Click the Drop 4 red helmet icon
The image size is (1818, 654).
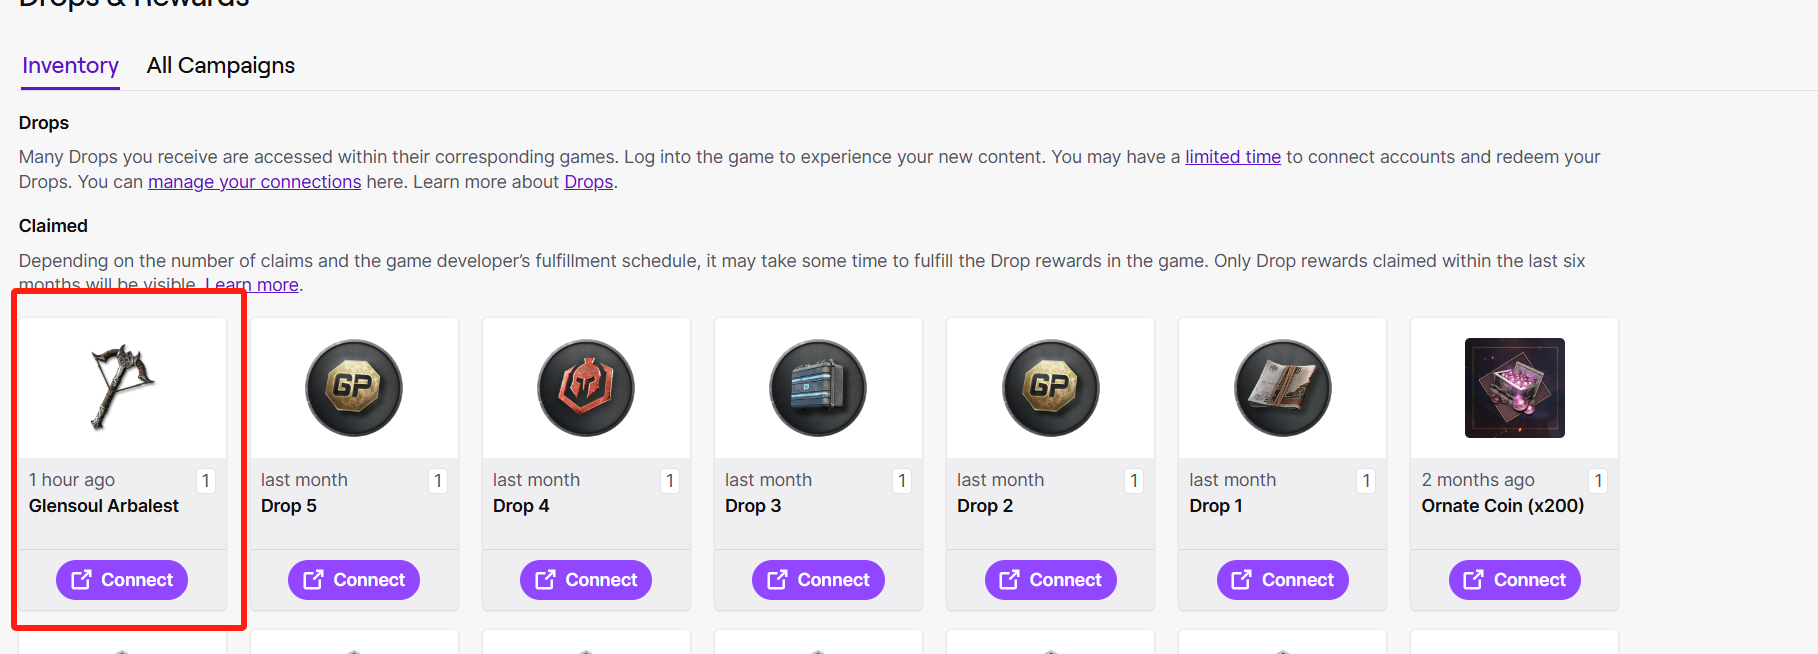pyautogui.click(x=586, y=388)
